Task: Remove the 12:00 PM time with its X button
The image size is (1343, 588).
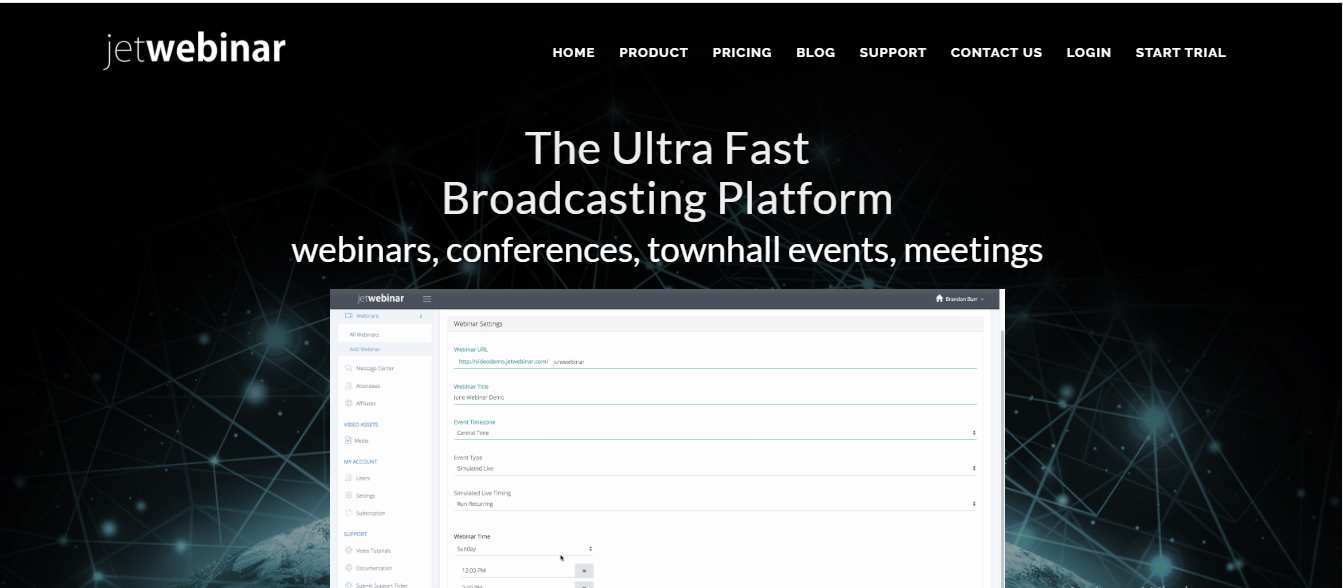Action: pos(584,570)
